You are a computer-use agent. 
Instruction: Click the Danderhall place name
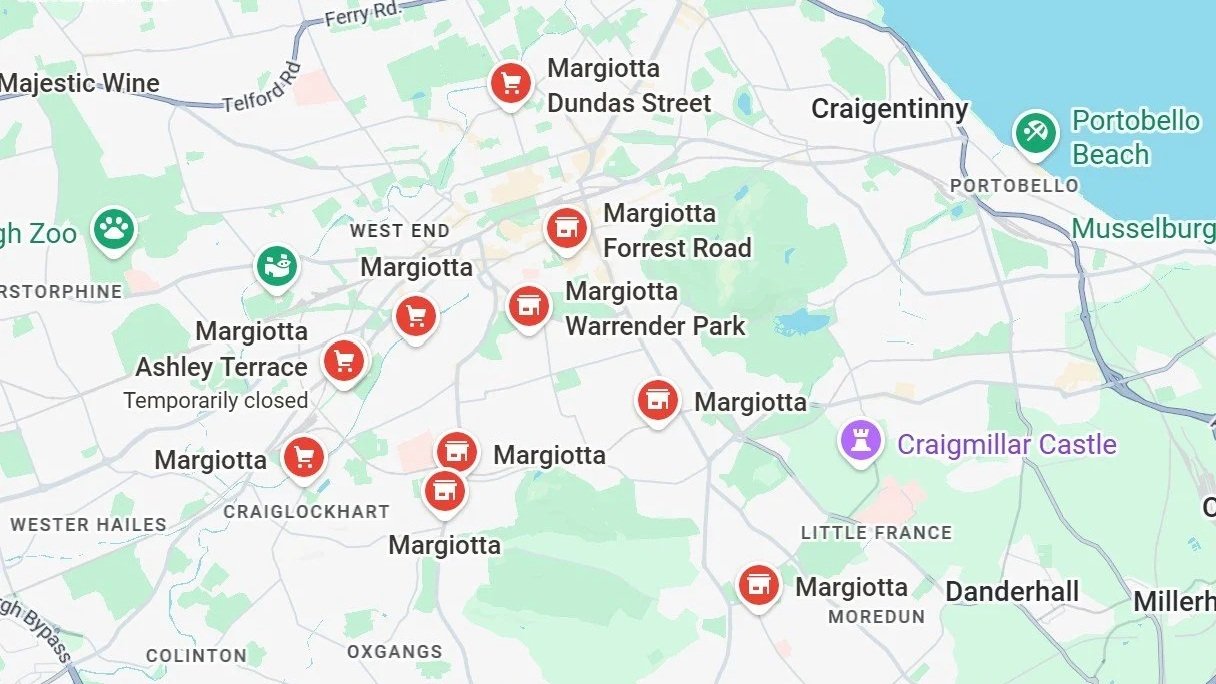pyautogui.click(x=1012, y=591)
